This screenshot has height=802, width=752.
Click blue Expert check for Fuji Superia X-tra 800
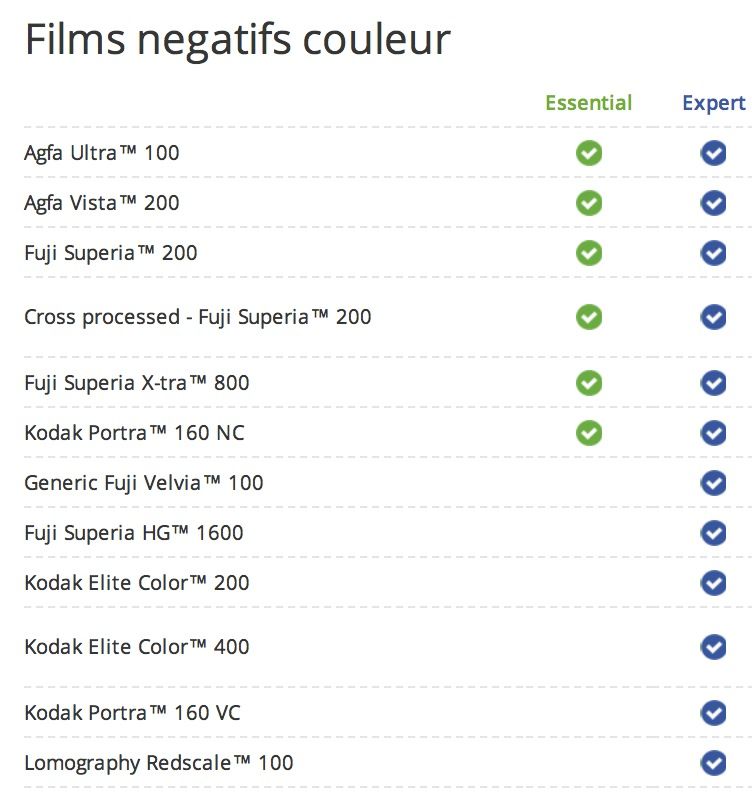point(713,383)
